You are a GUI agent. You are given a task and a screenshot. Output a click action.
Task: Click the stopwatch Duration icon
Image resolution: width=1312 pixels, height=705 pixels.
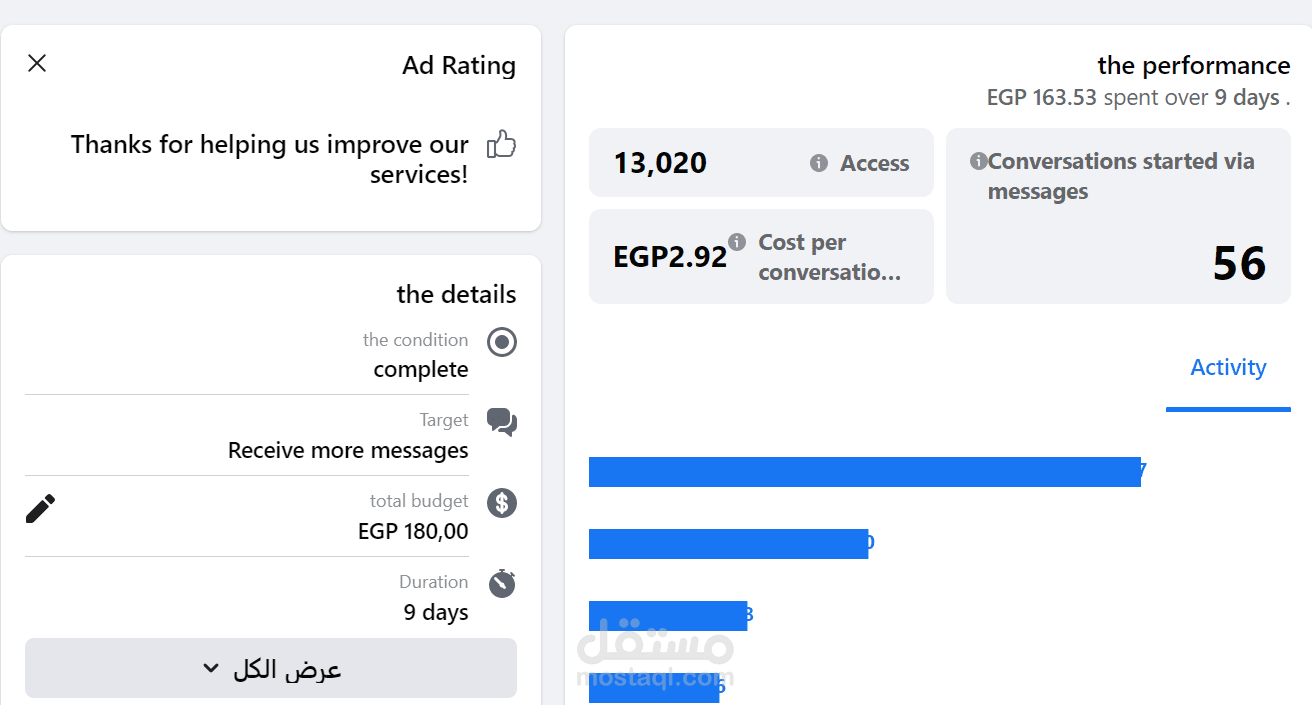(x=502, y=583)
